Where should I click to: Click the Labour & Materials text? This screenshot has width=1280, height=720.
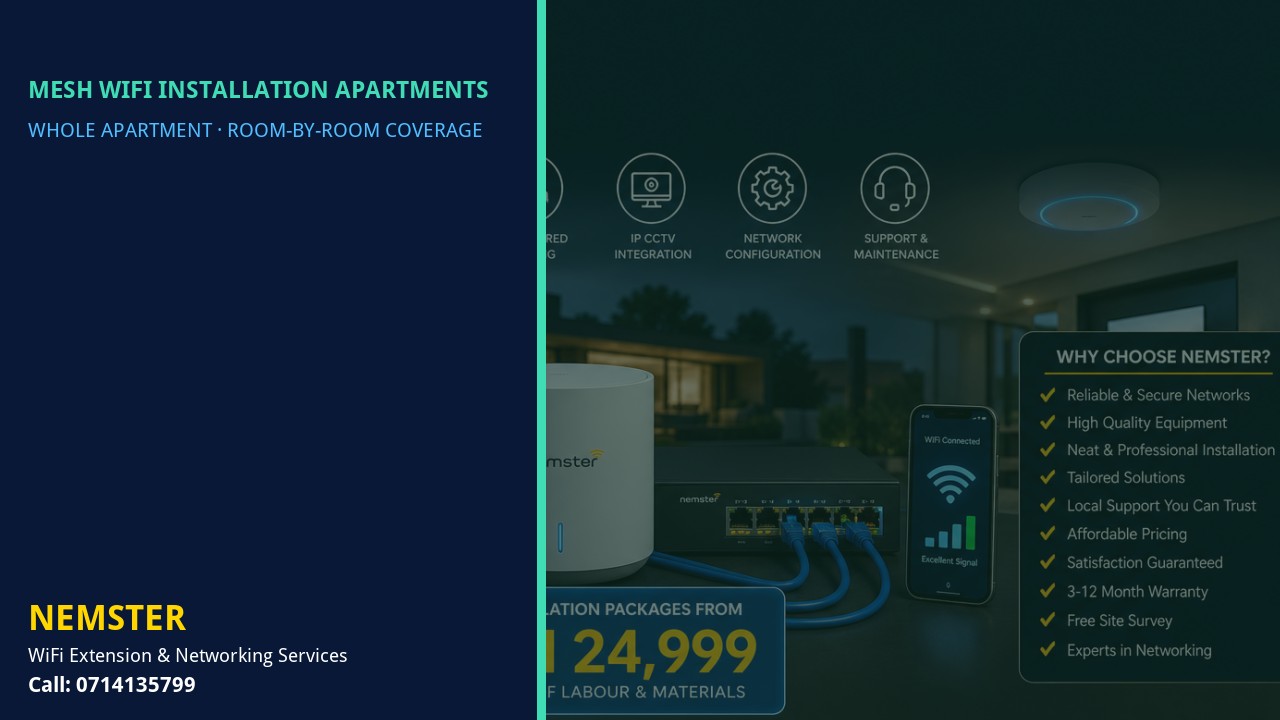[653, 692]
